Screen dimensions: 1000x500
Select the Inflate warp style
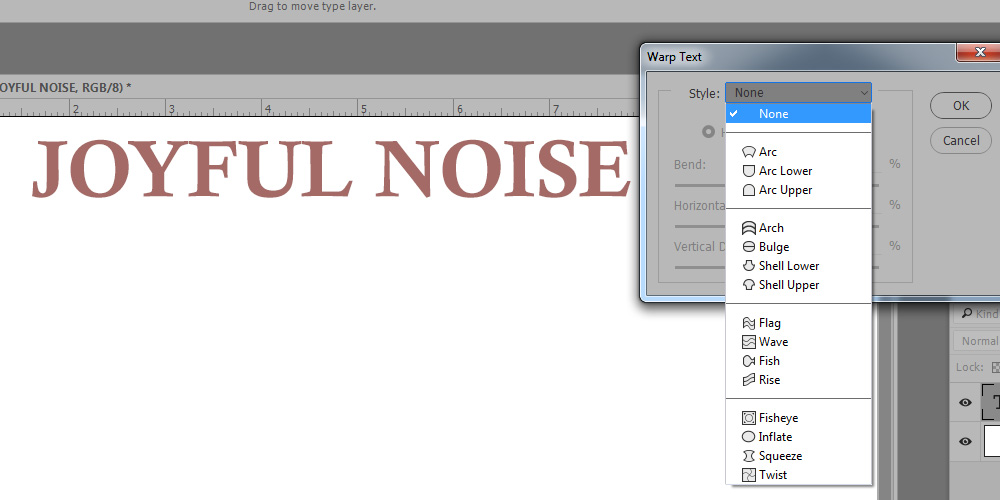(798, 437)
